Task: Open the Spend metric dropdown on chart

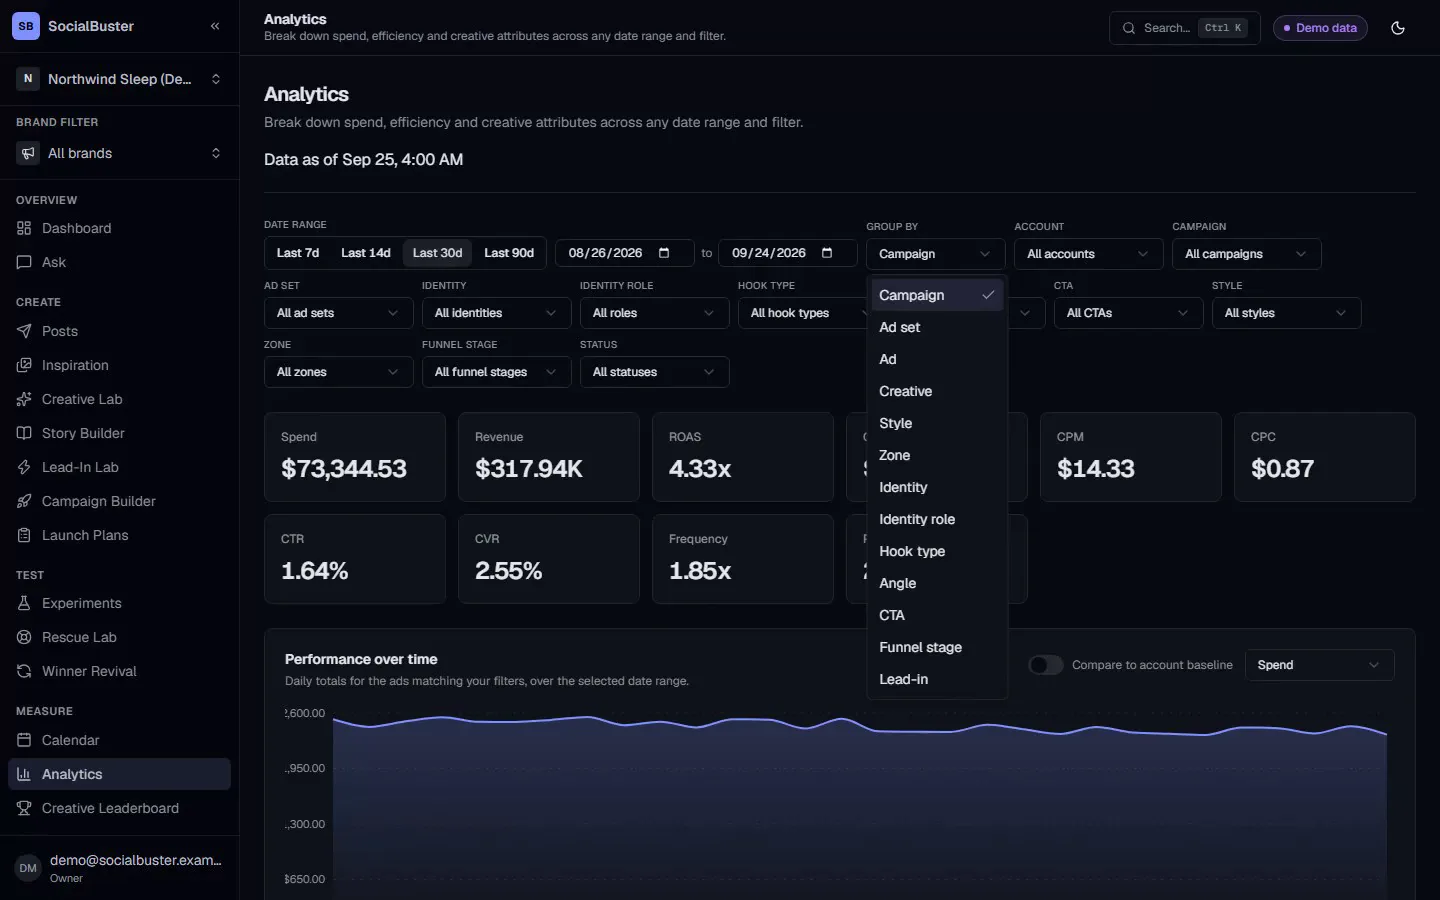Action: [x=1319, y=665]
